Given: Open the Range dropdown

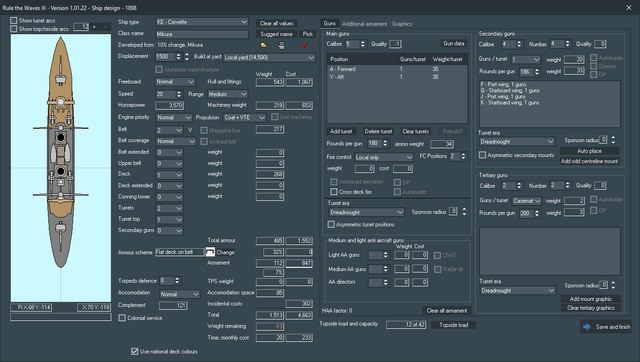Looking at the screenshot, I should [227, 94].
